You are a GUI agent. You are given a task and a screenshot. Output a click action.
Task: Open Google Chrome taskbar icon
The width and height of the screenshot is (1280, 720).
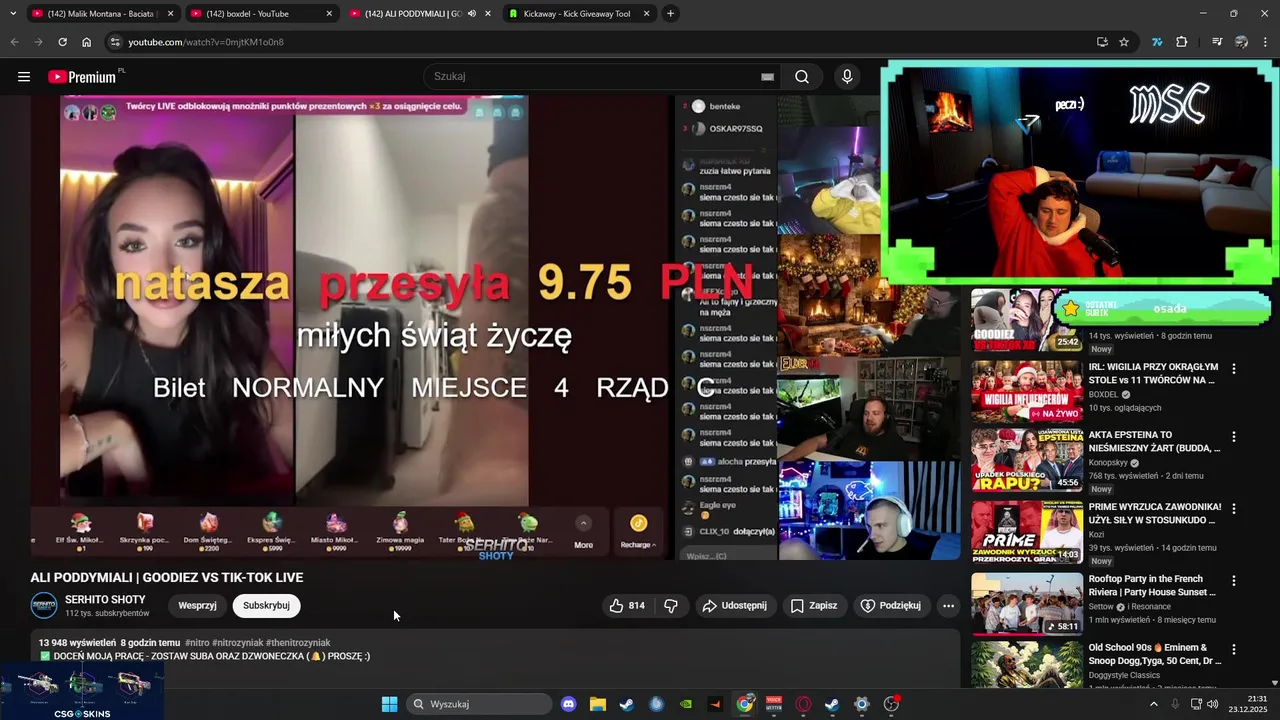tap(745, 704)
